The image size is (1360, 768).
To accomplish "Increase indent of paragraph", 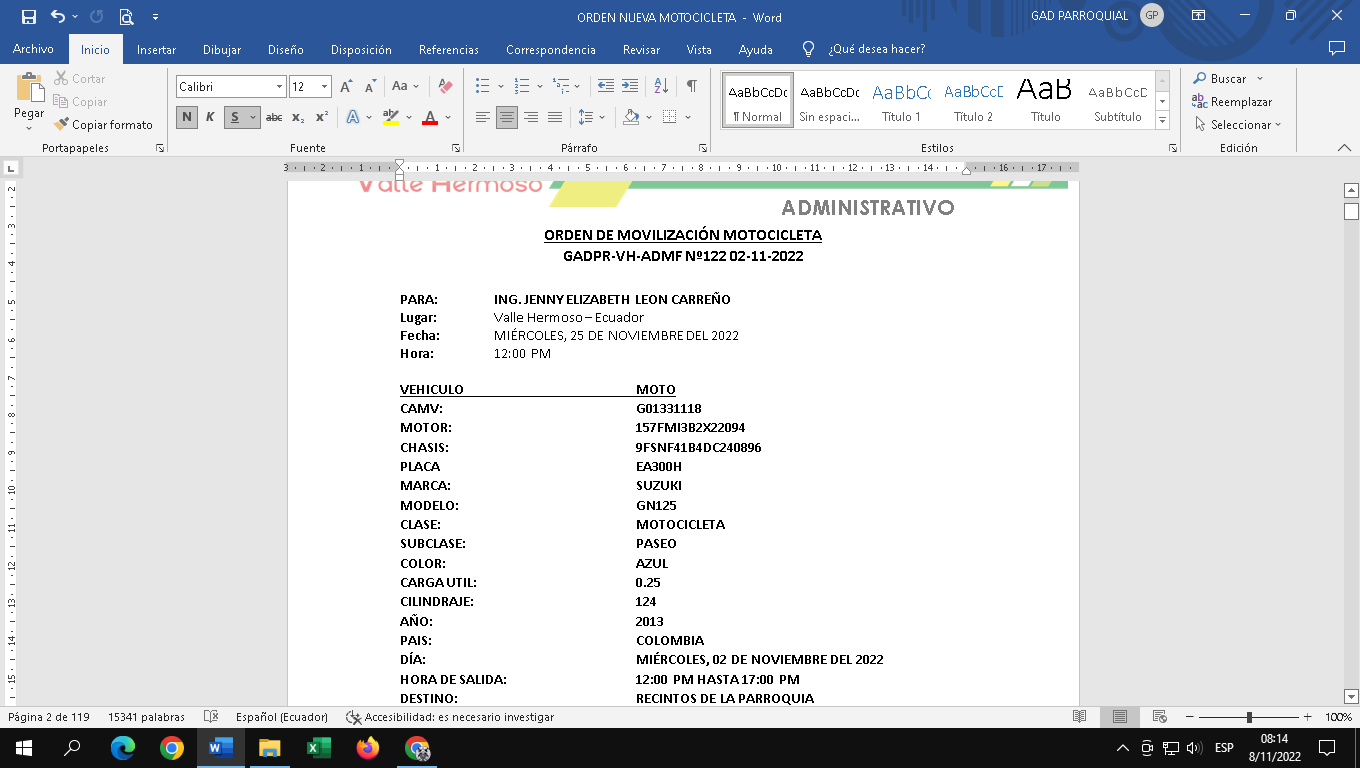I will coord(630,87).
